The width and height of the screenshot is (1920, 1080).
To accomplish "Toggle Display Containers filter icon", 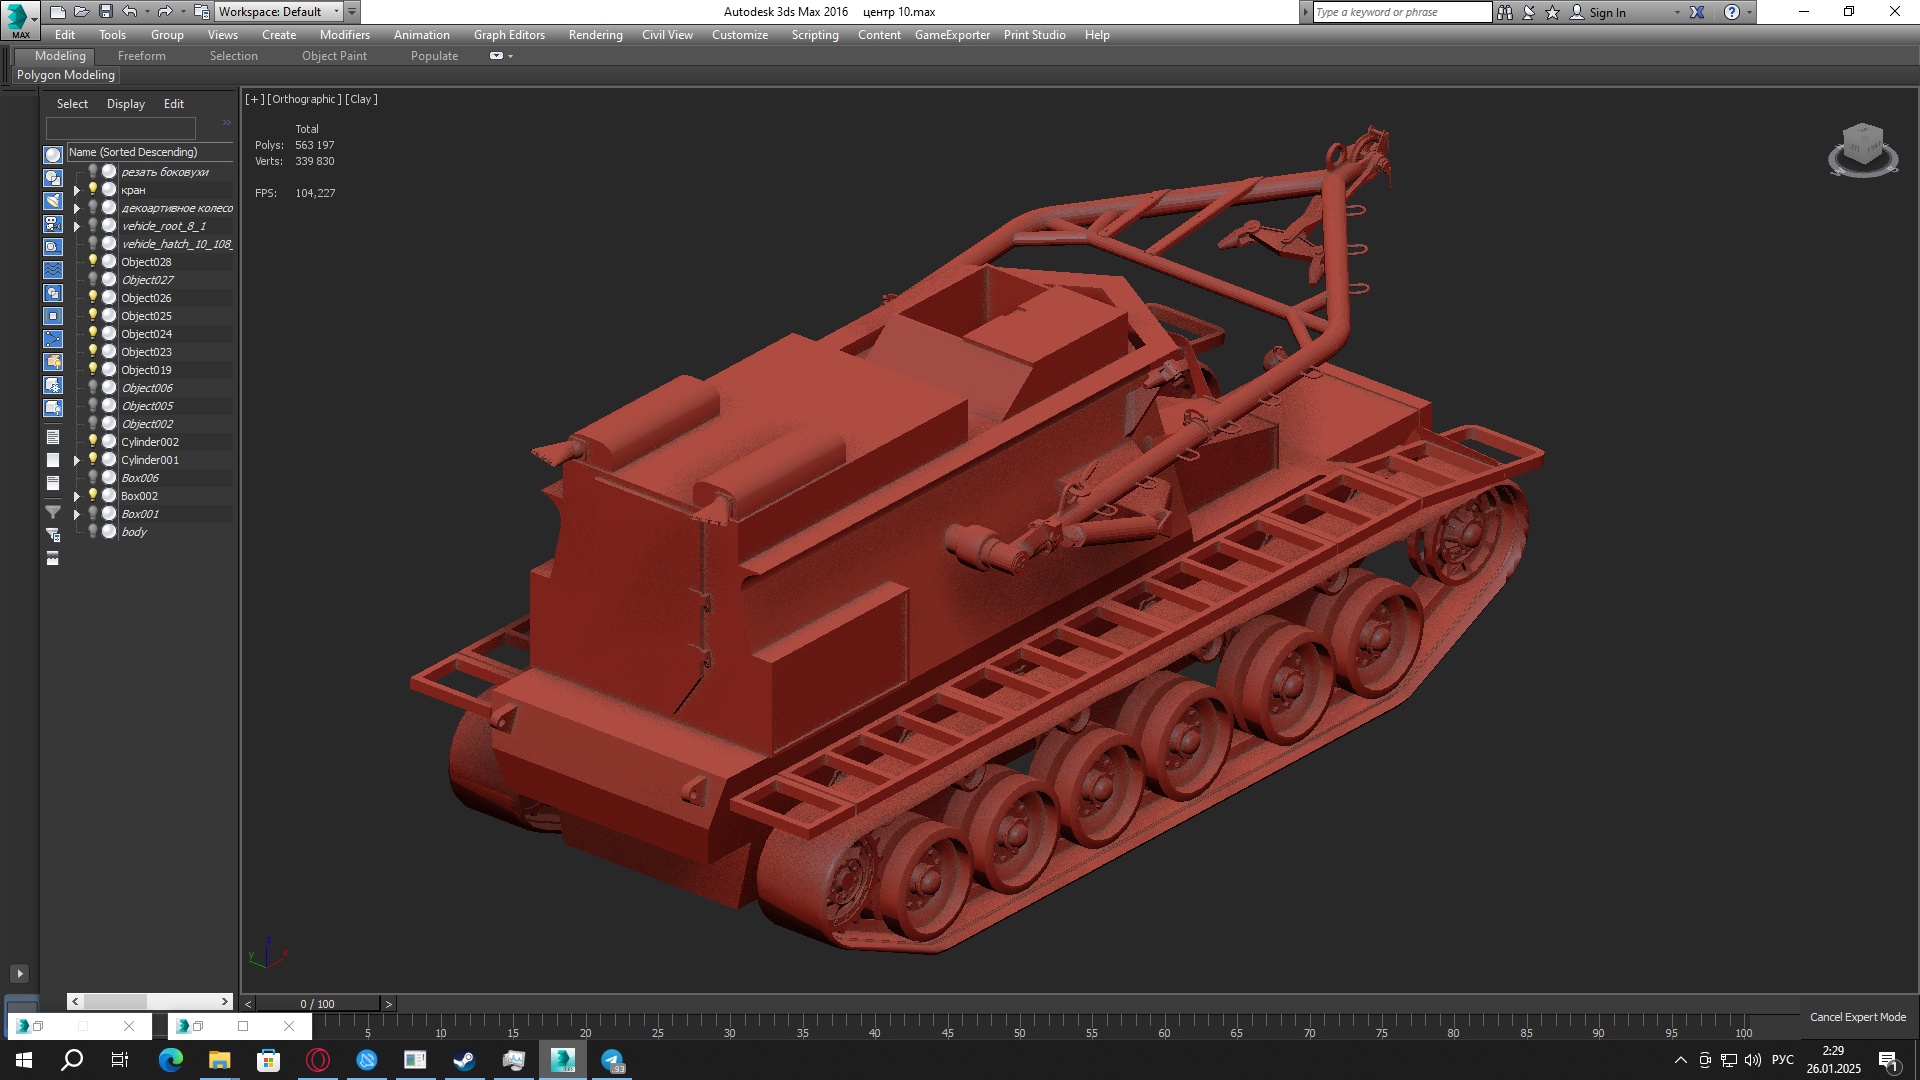I will 53,362.
